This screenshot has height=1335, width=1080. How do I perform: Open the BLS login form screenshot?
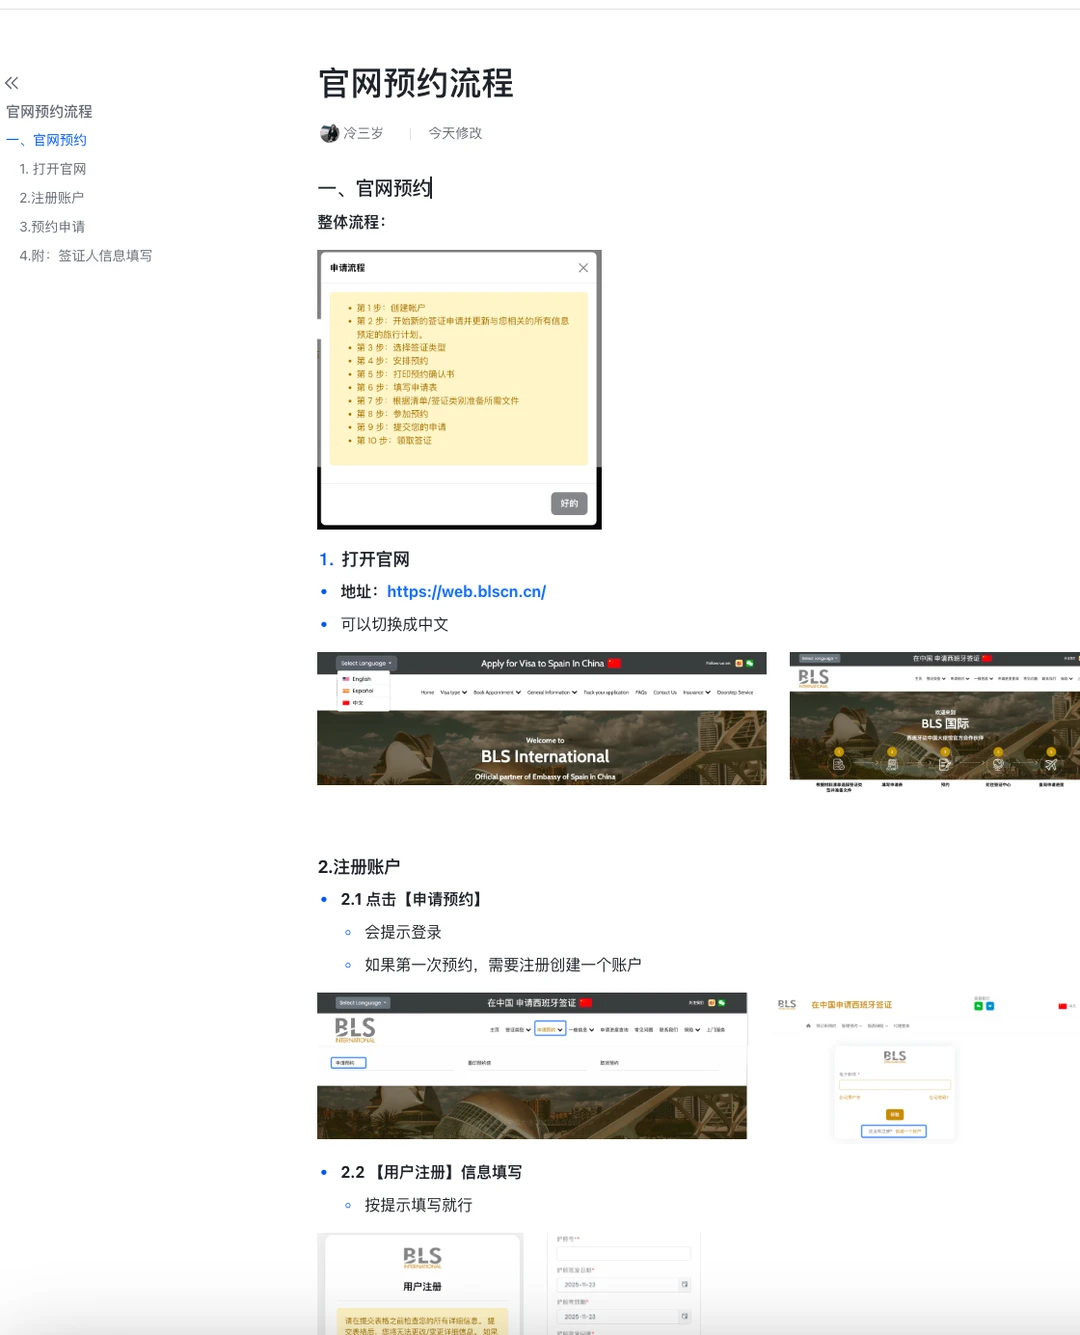click(x=926, y=1066)
